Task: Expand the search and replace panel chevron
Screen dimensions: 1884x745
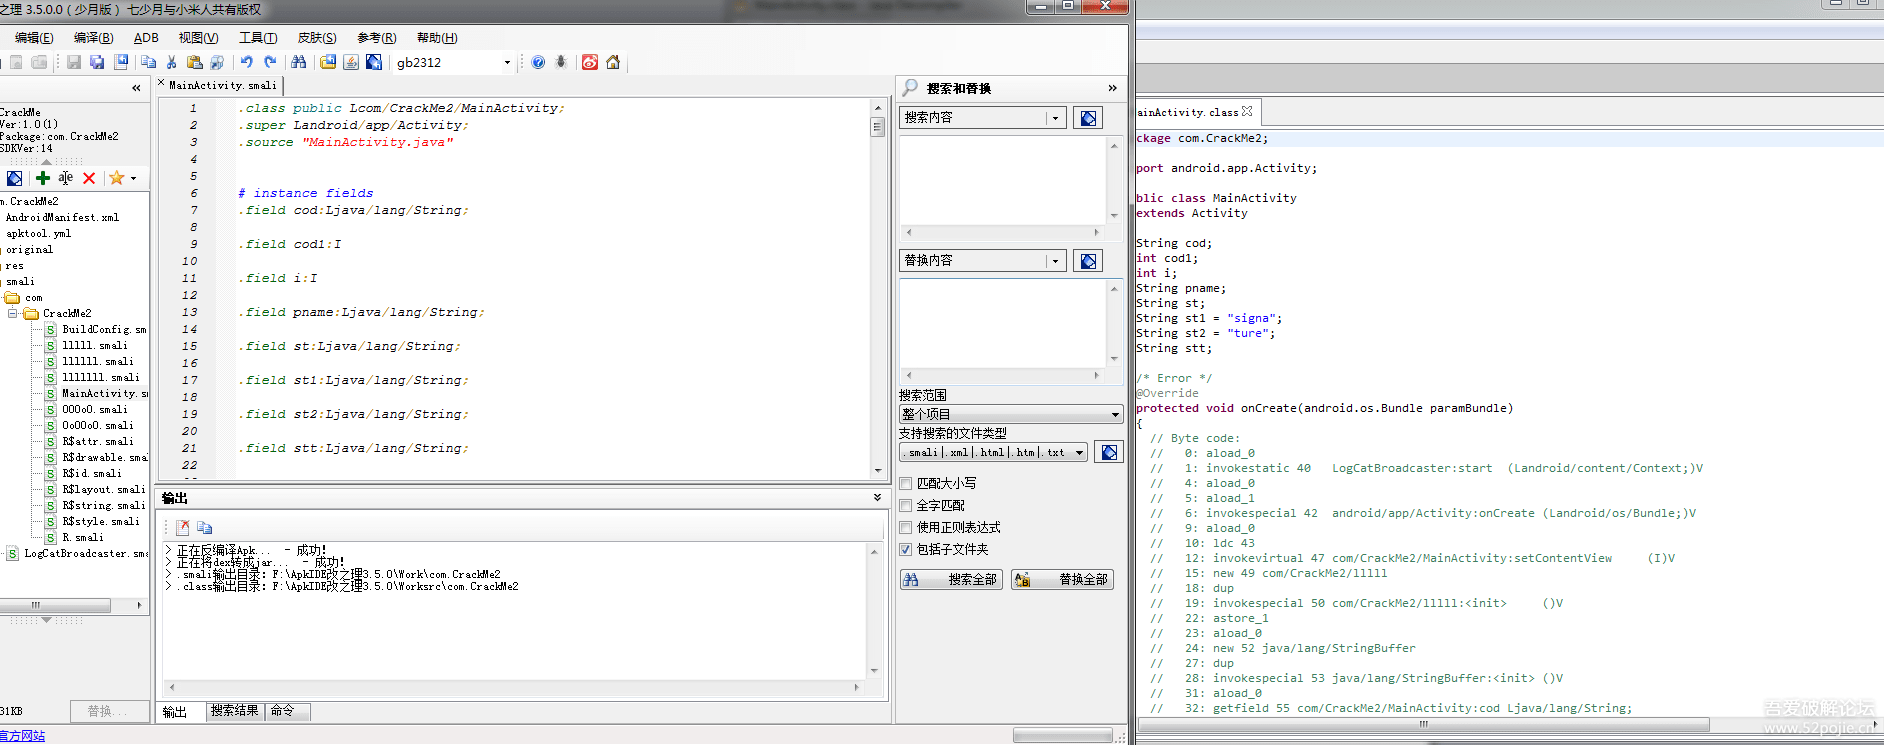Action: [x=1112, y=88]
